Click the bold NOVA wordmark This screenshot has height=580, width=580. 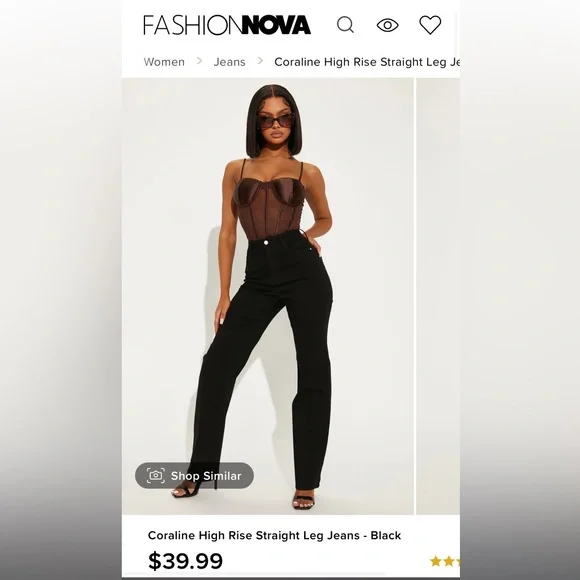(276, 25)
